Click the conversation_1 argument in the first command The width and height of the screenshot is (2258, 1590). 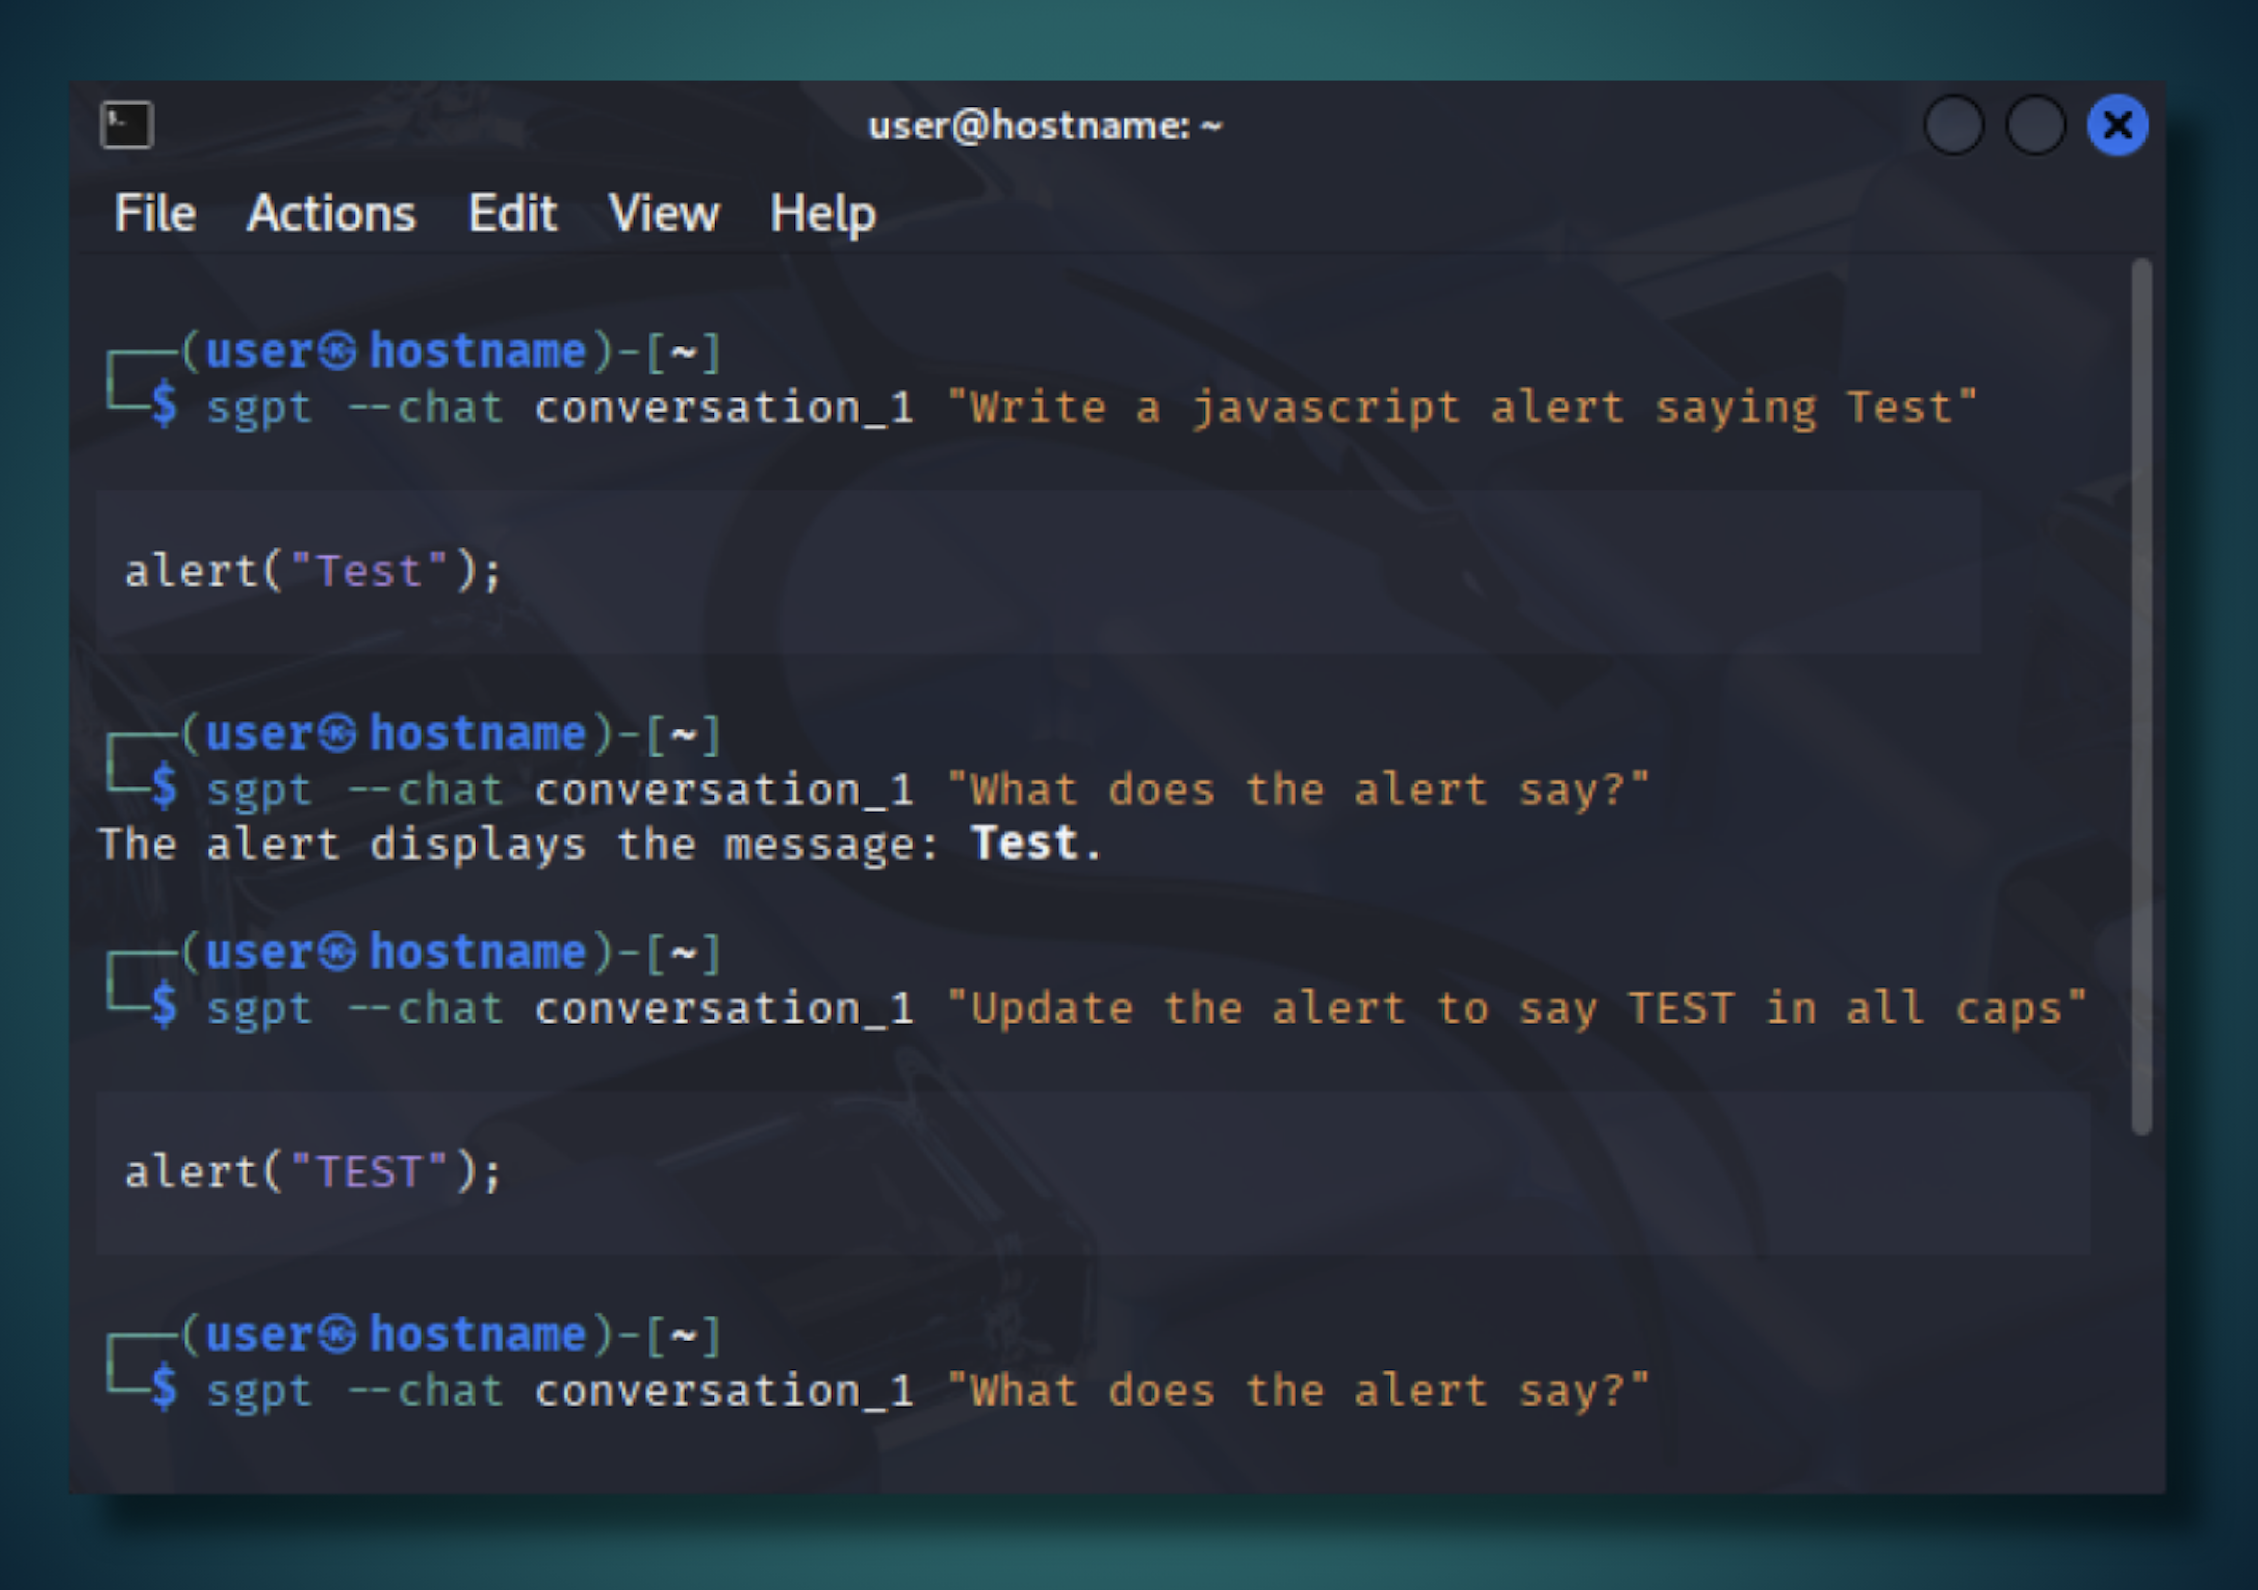726,406
